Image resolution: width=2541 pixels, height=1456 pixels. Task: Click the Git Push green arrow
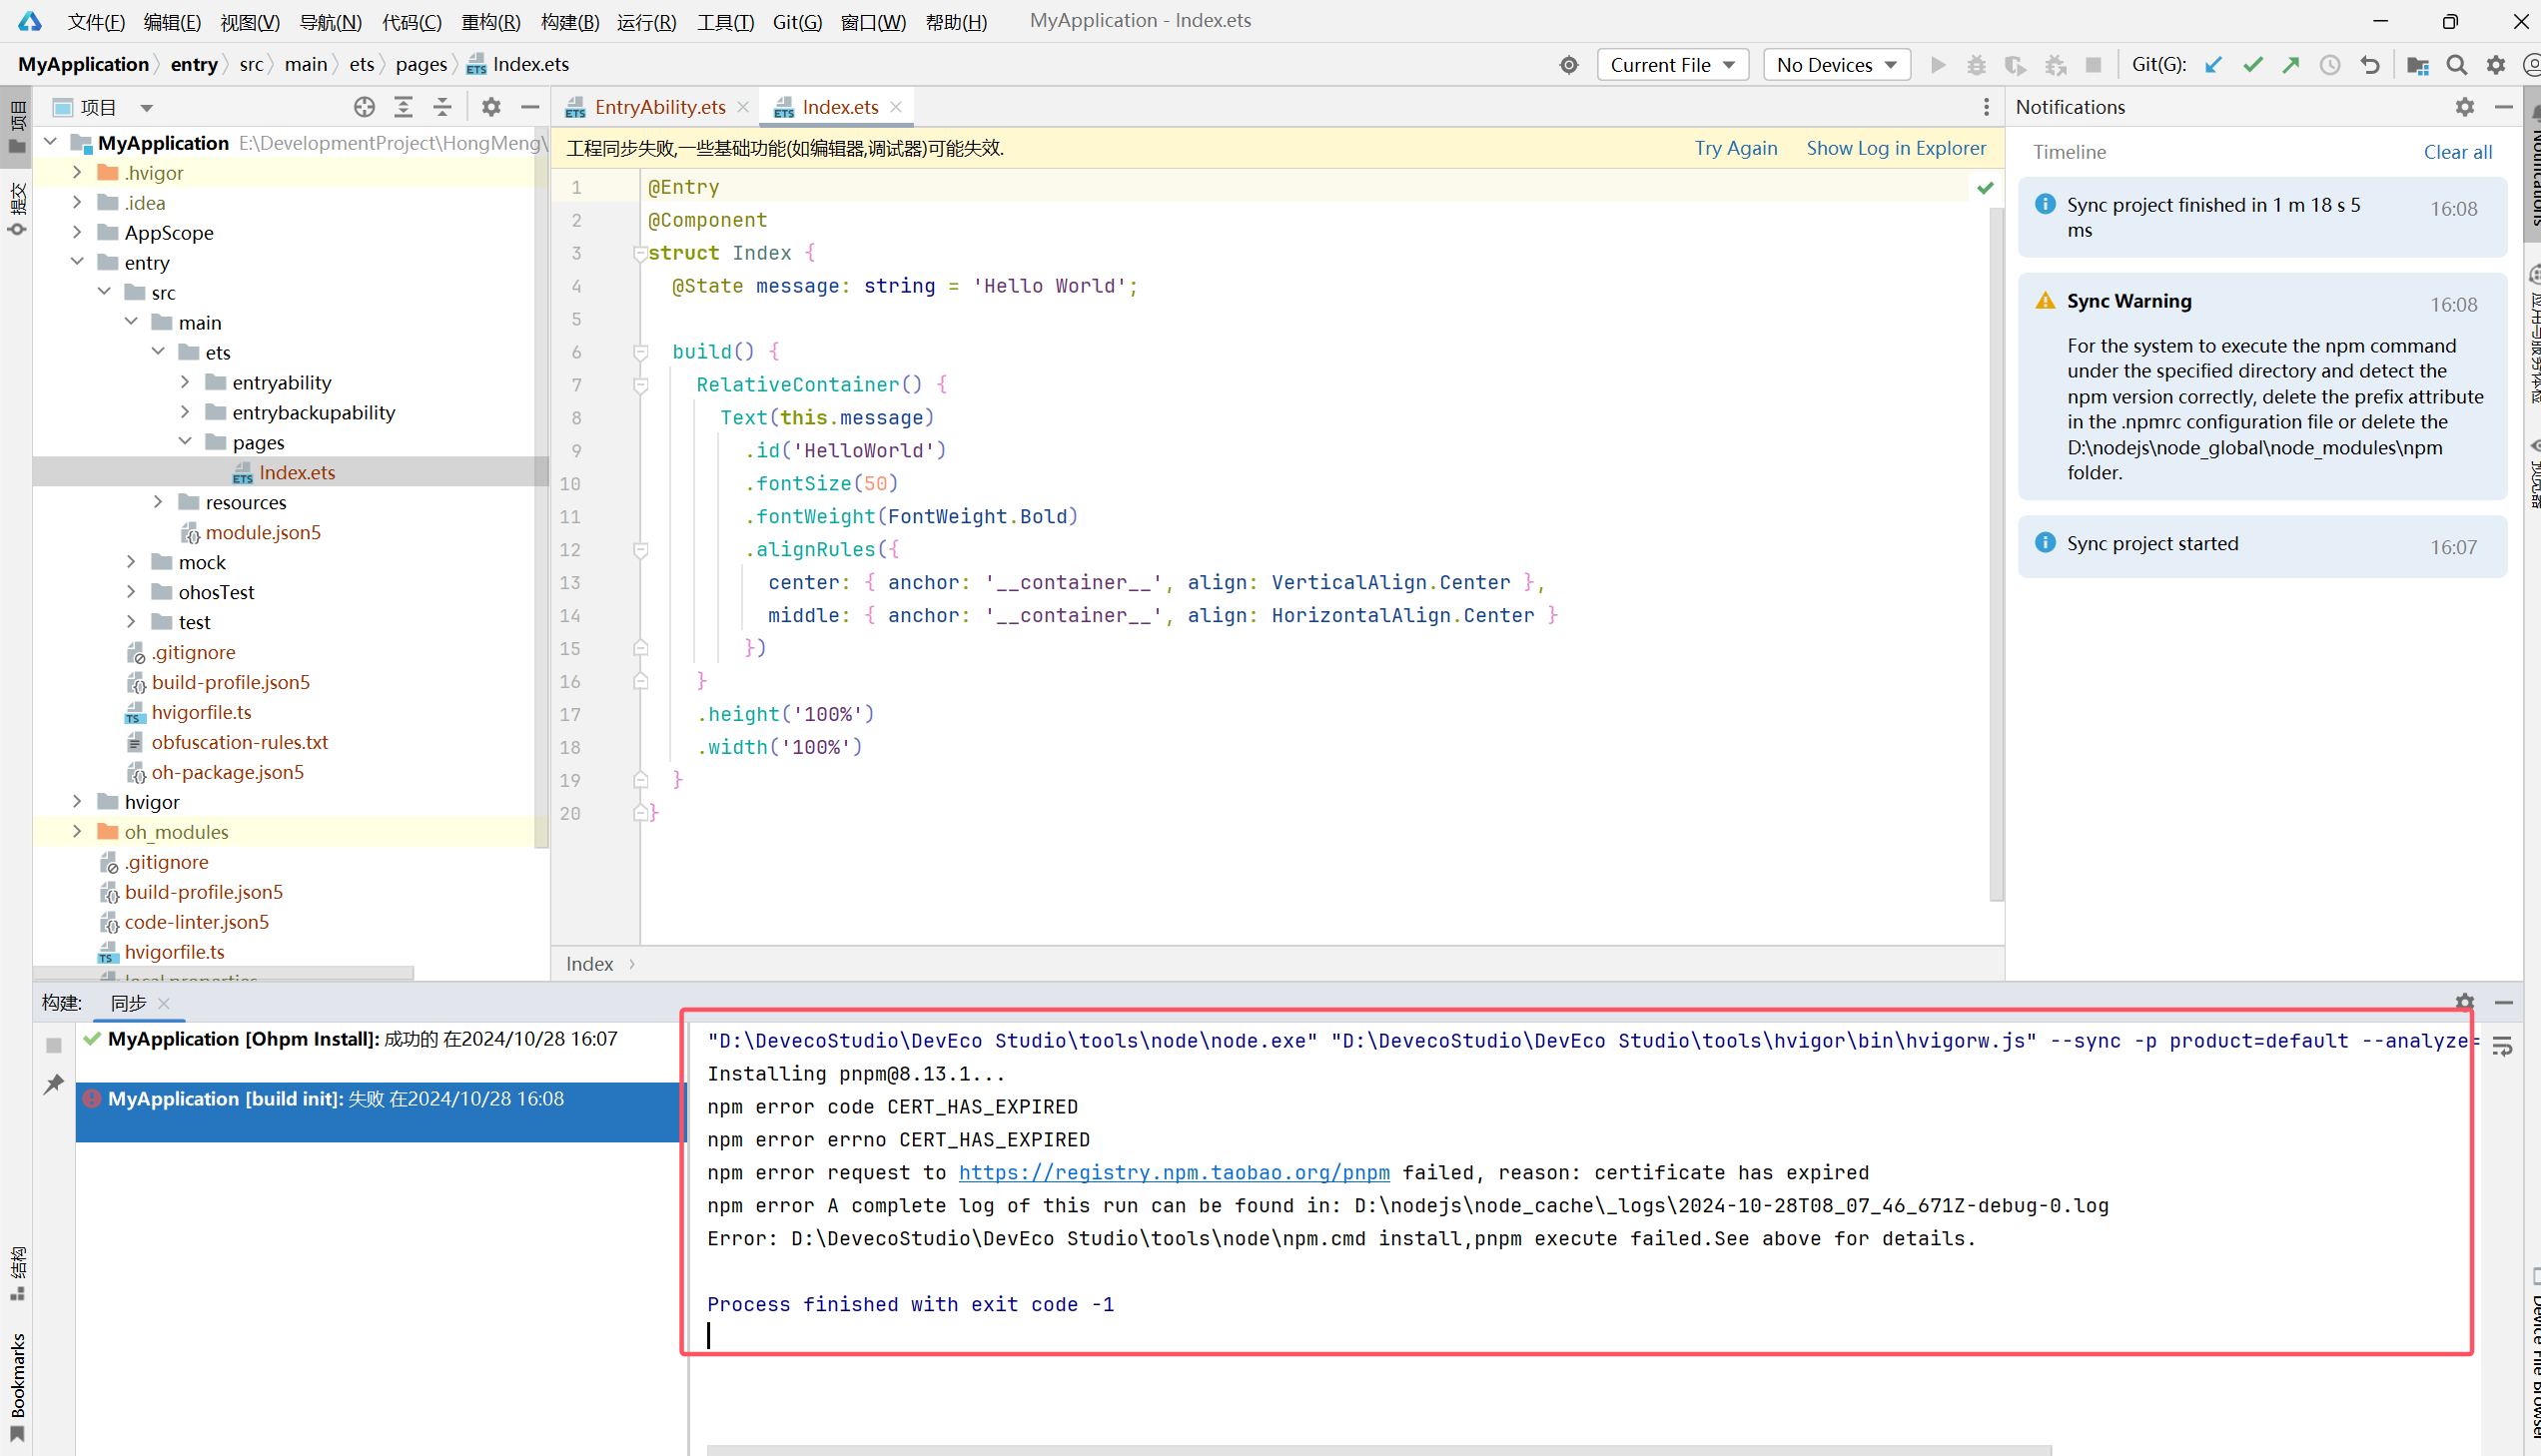point(2290,65)
